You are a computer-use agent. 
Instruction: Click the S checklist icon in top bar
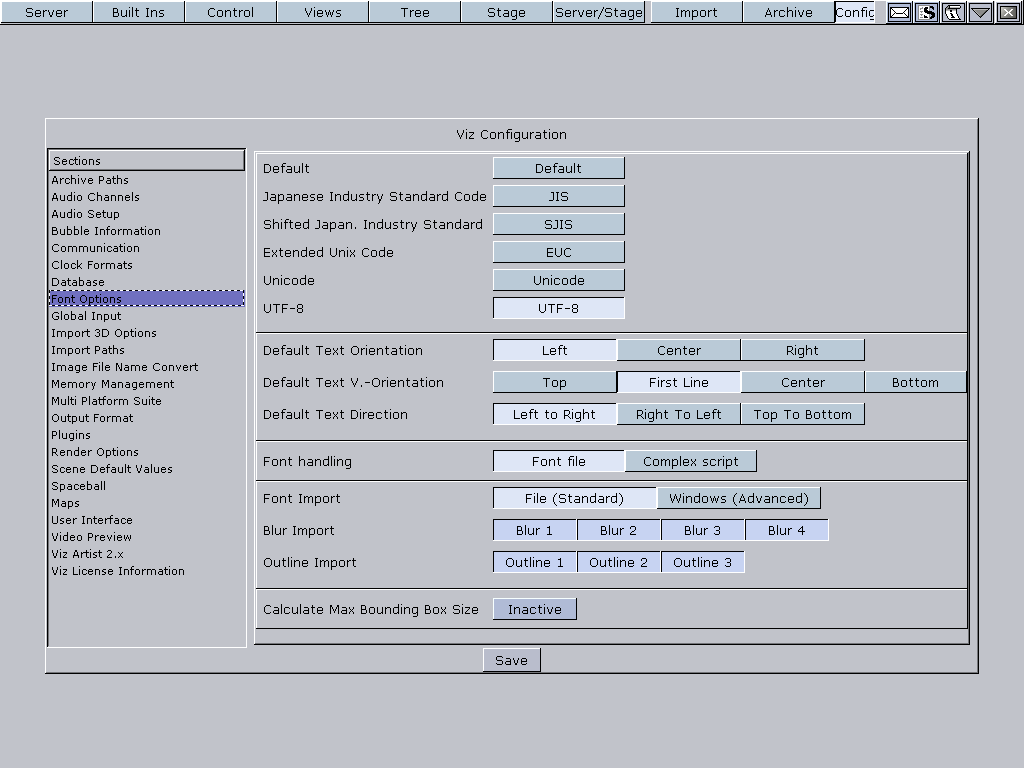927,12
